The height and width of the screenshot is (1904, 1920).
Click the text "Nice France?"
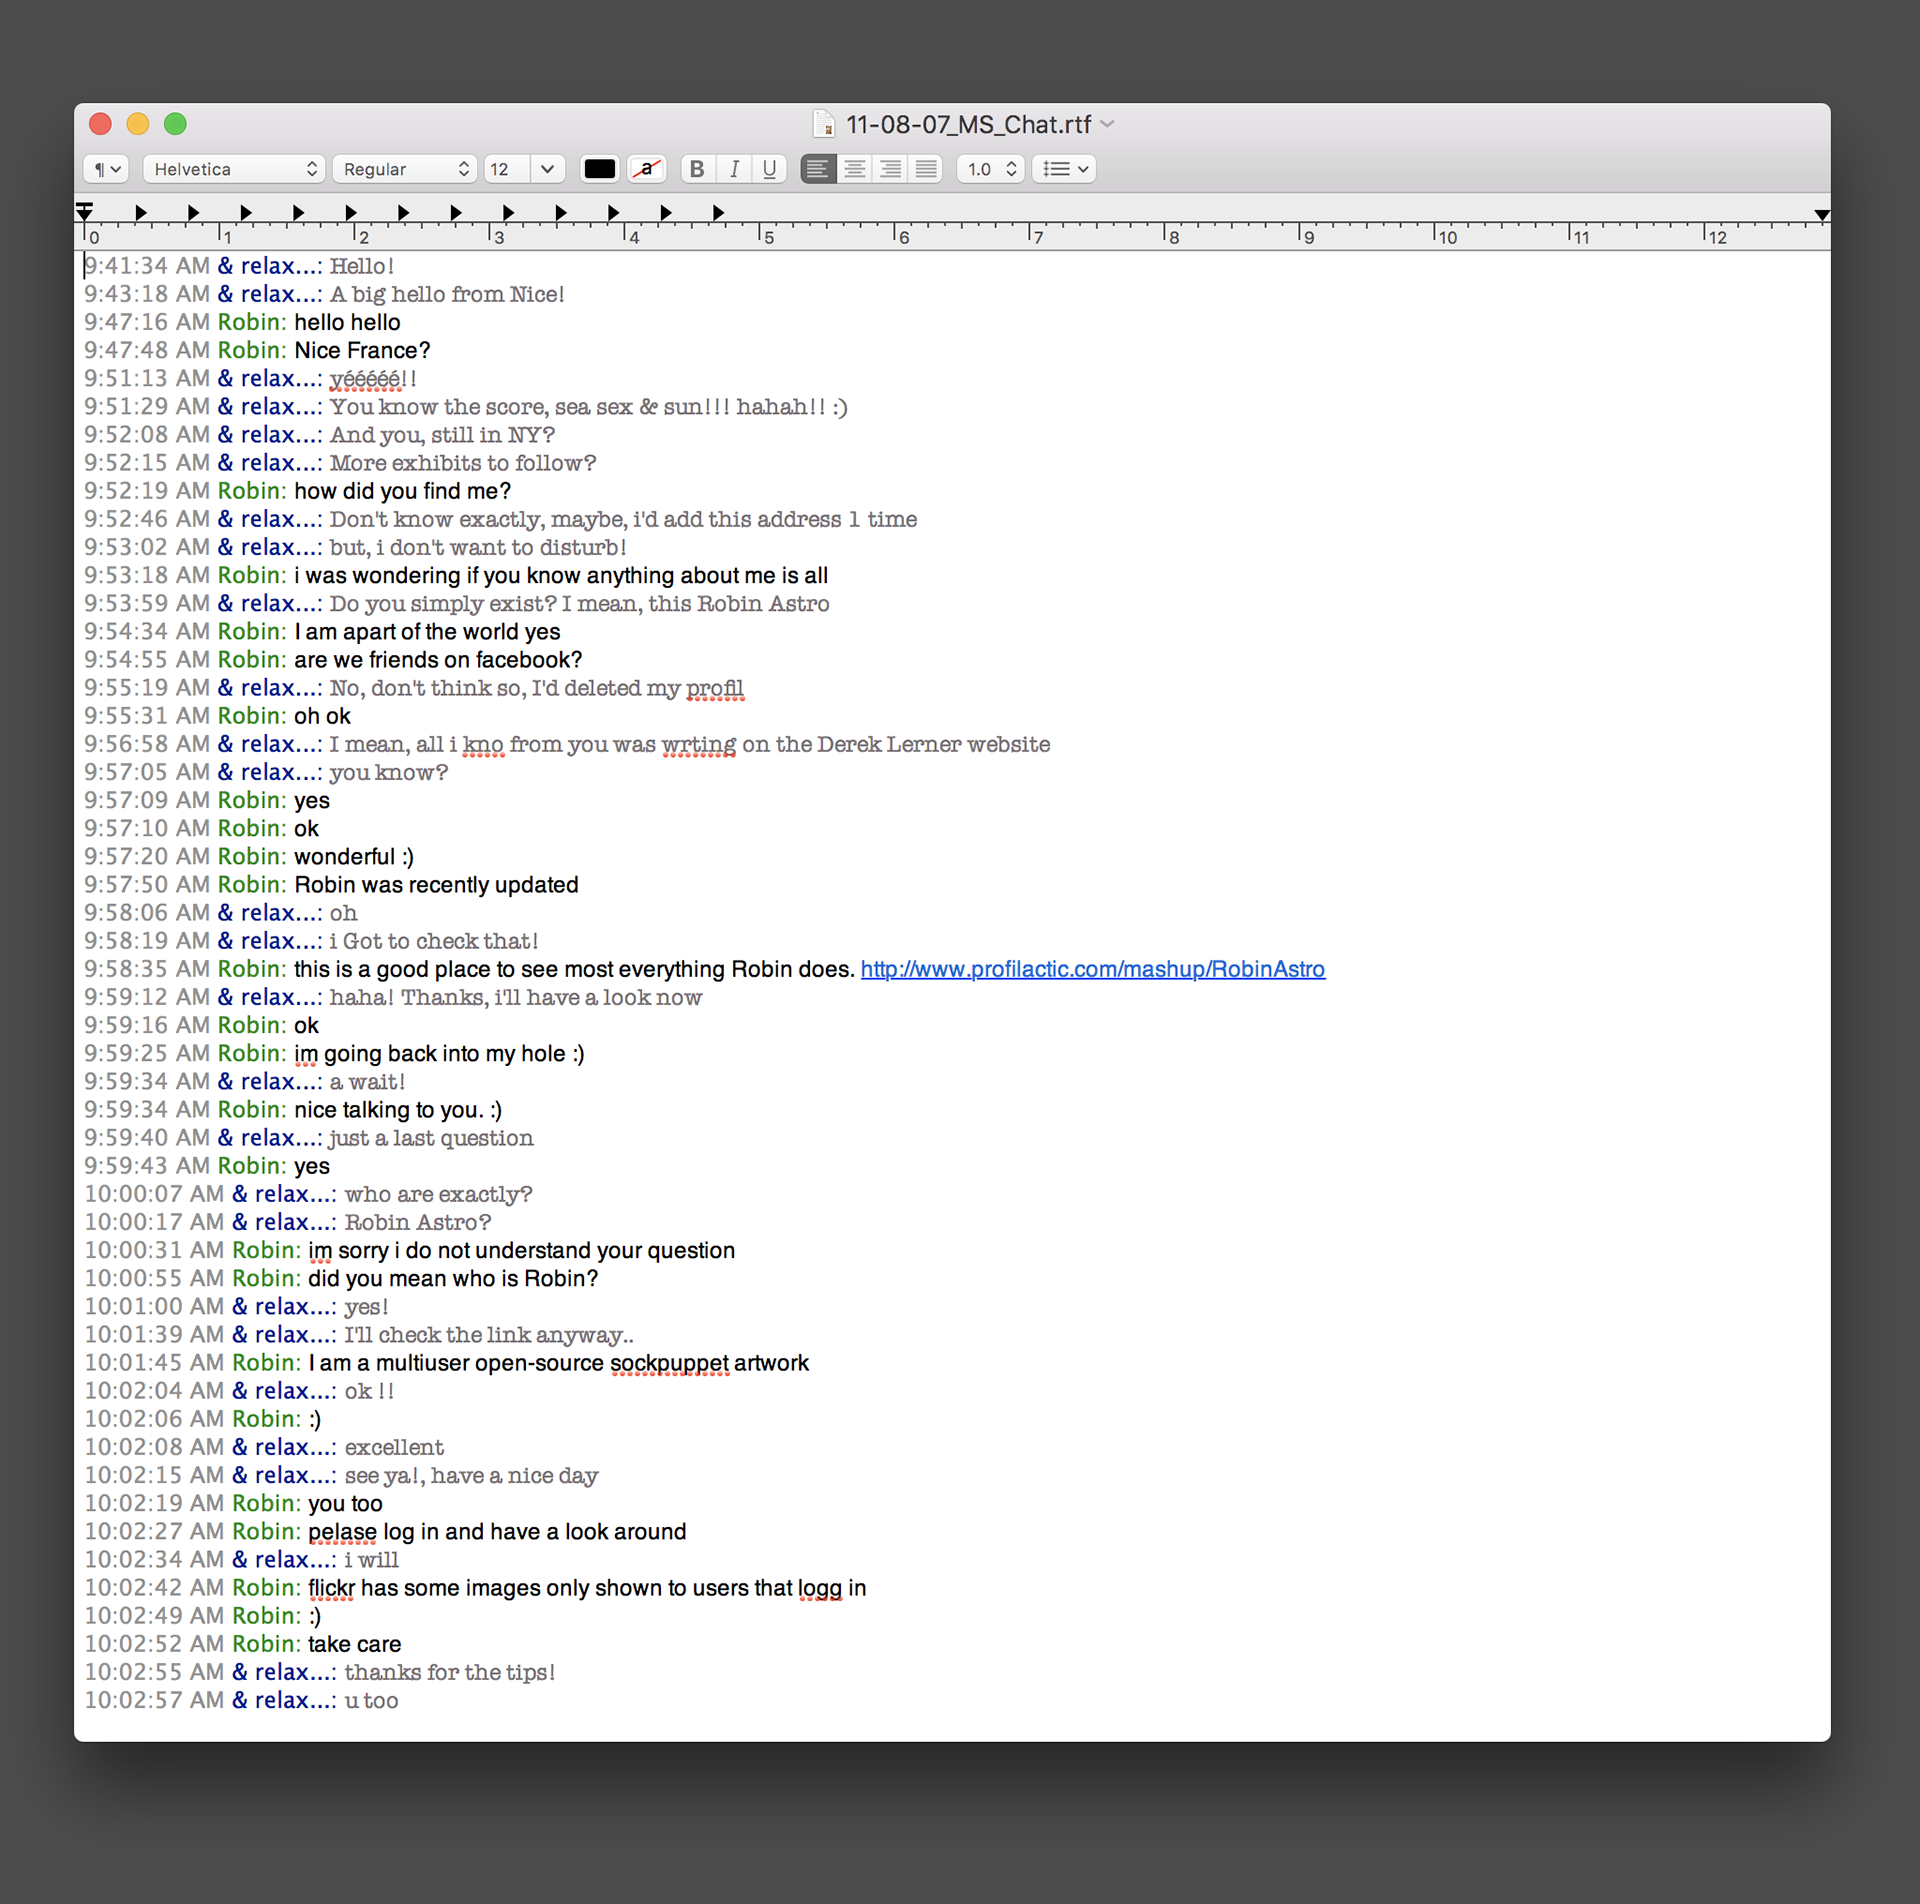pos(362,350)
